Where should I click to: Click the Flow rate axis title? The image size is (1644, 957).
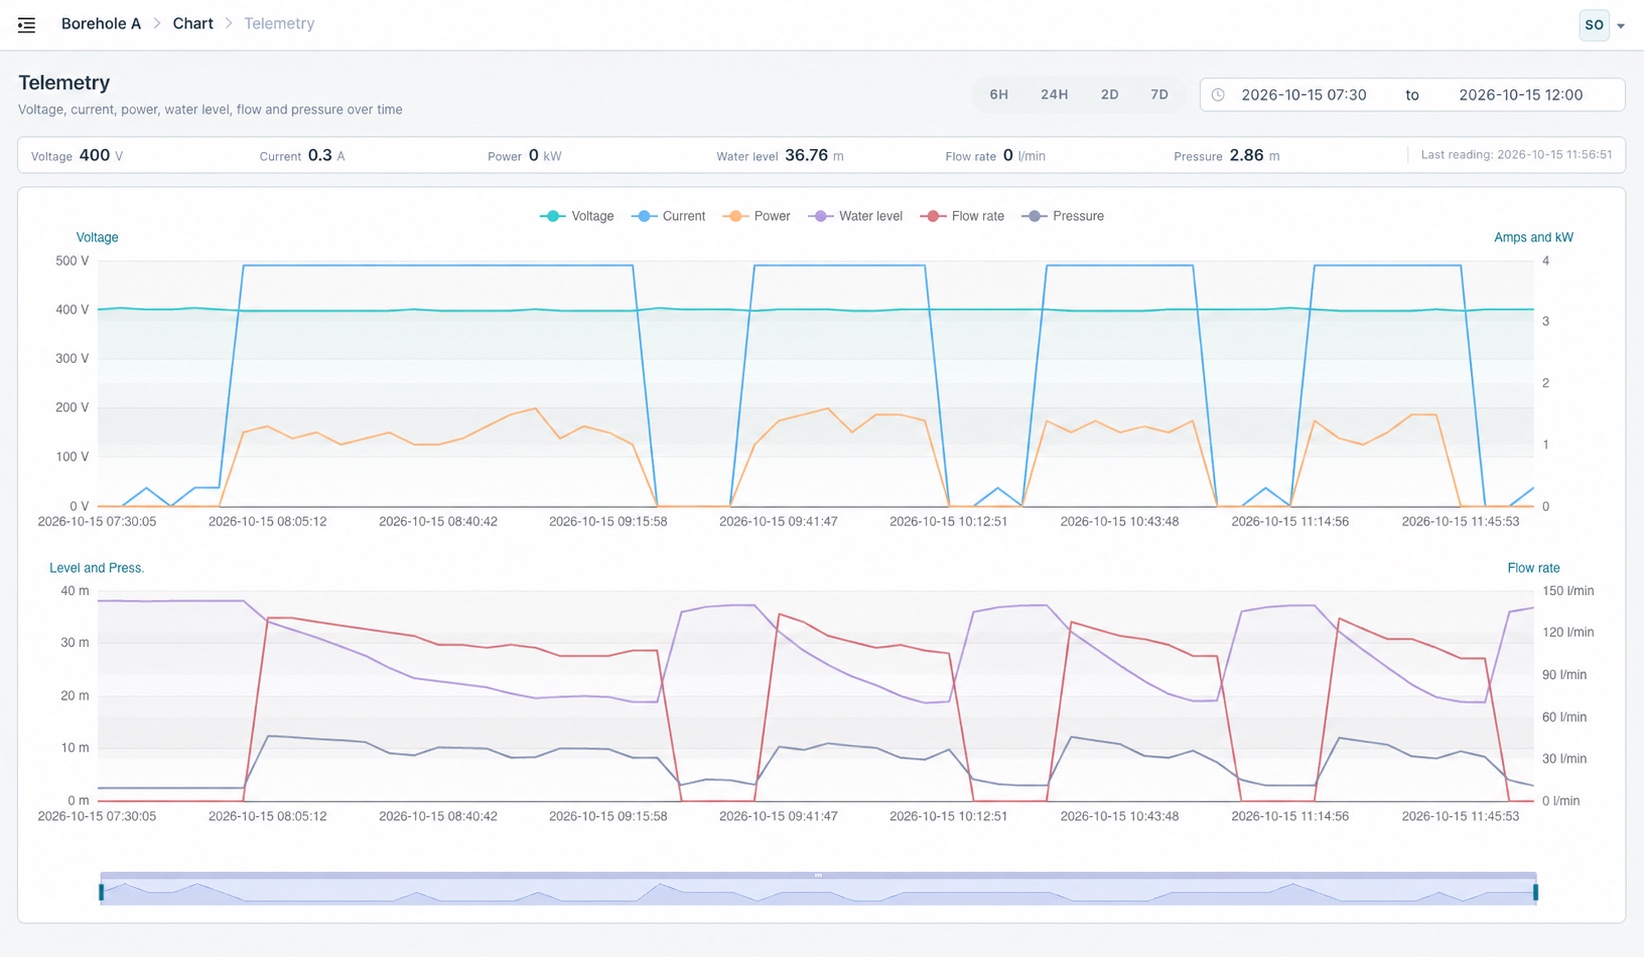pos(1533,568)
